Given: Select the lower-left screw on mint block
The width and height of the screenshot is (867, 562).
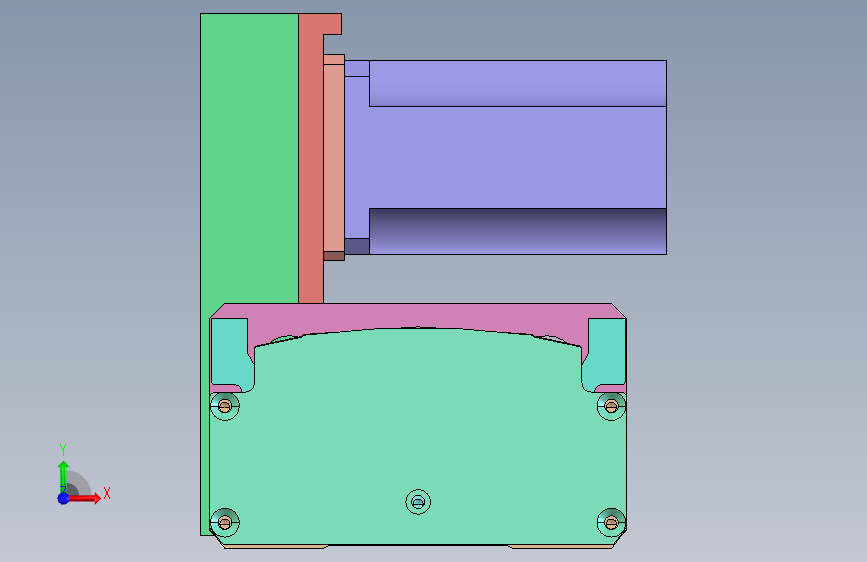Looking at the screenshot, I should pos(224,522).
